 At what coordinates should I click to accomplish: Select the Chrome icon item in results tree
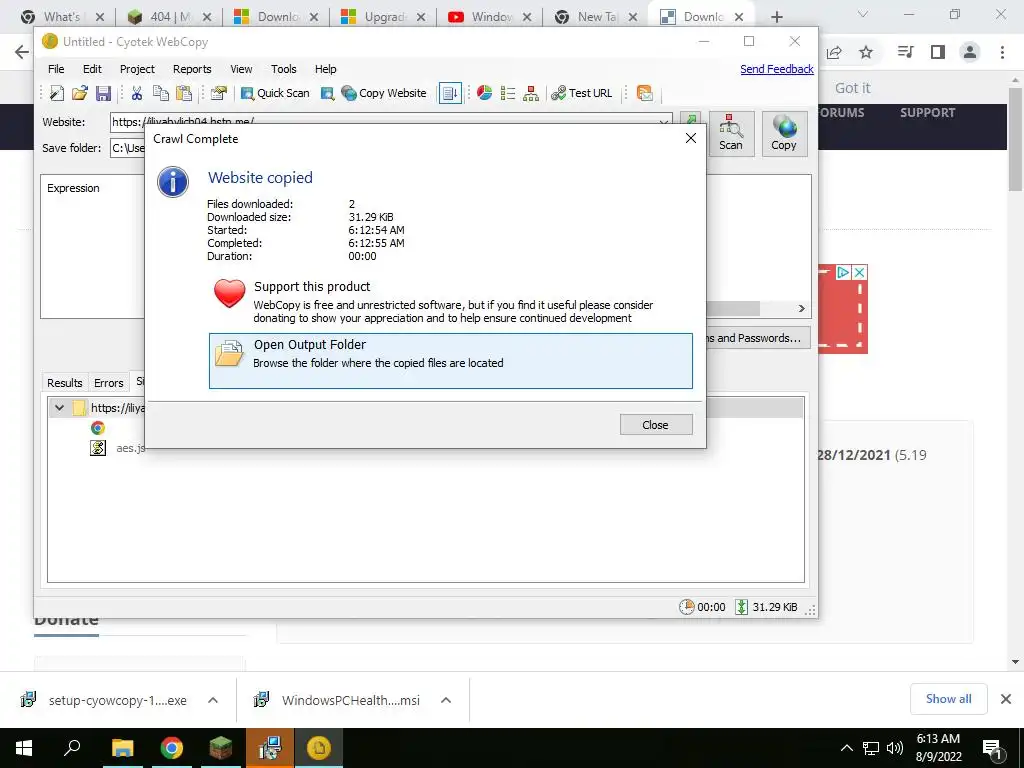coord(98,428)
